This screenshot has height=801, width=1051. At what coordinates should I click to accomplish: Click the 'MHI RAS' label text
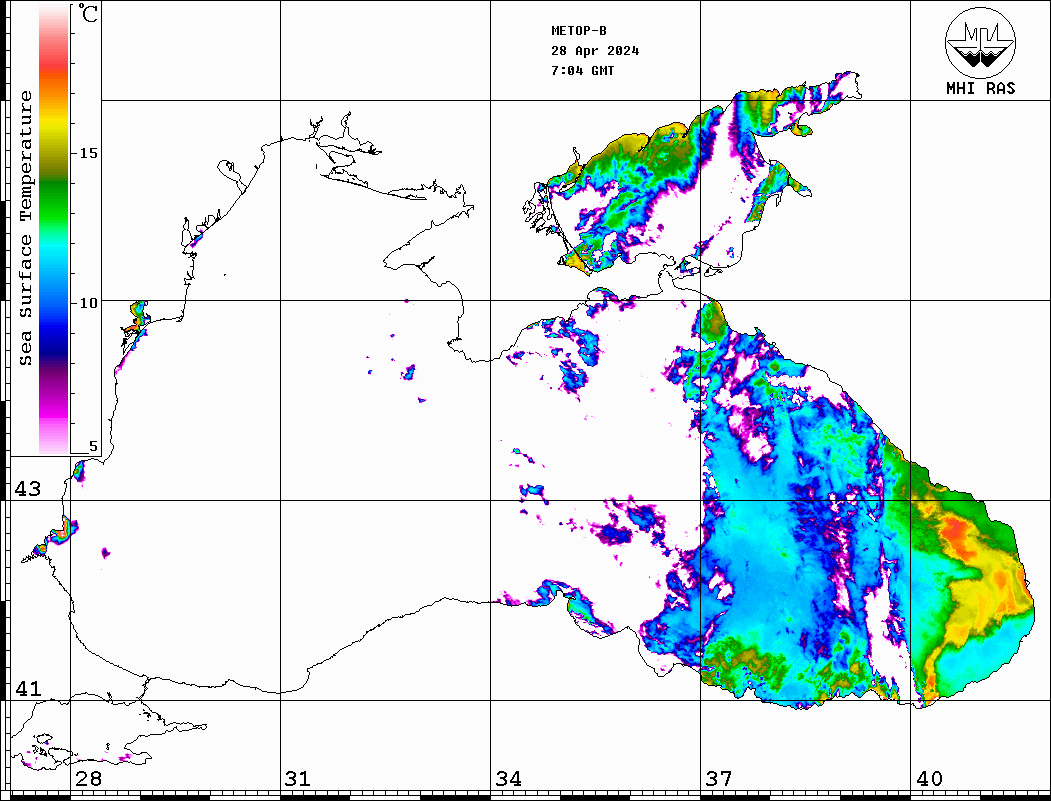tap(980, 88)
